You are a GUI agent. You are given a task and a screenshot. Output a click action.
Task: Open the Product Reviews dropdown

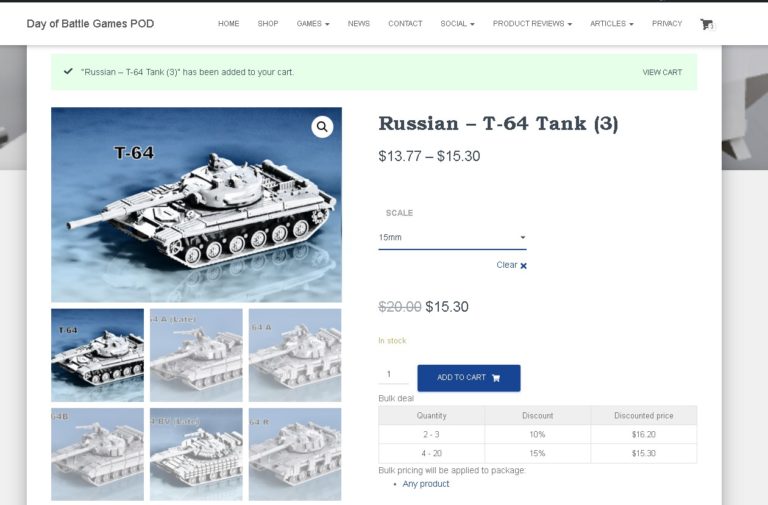(532, 24)
